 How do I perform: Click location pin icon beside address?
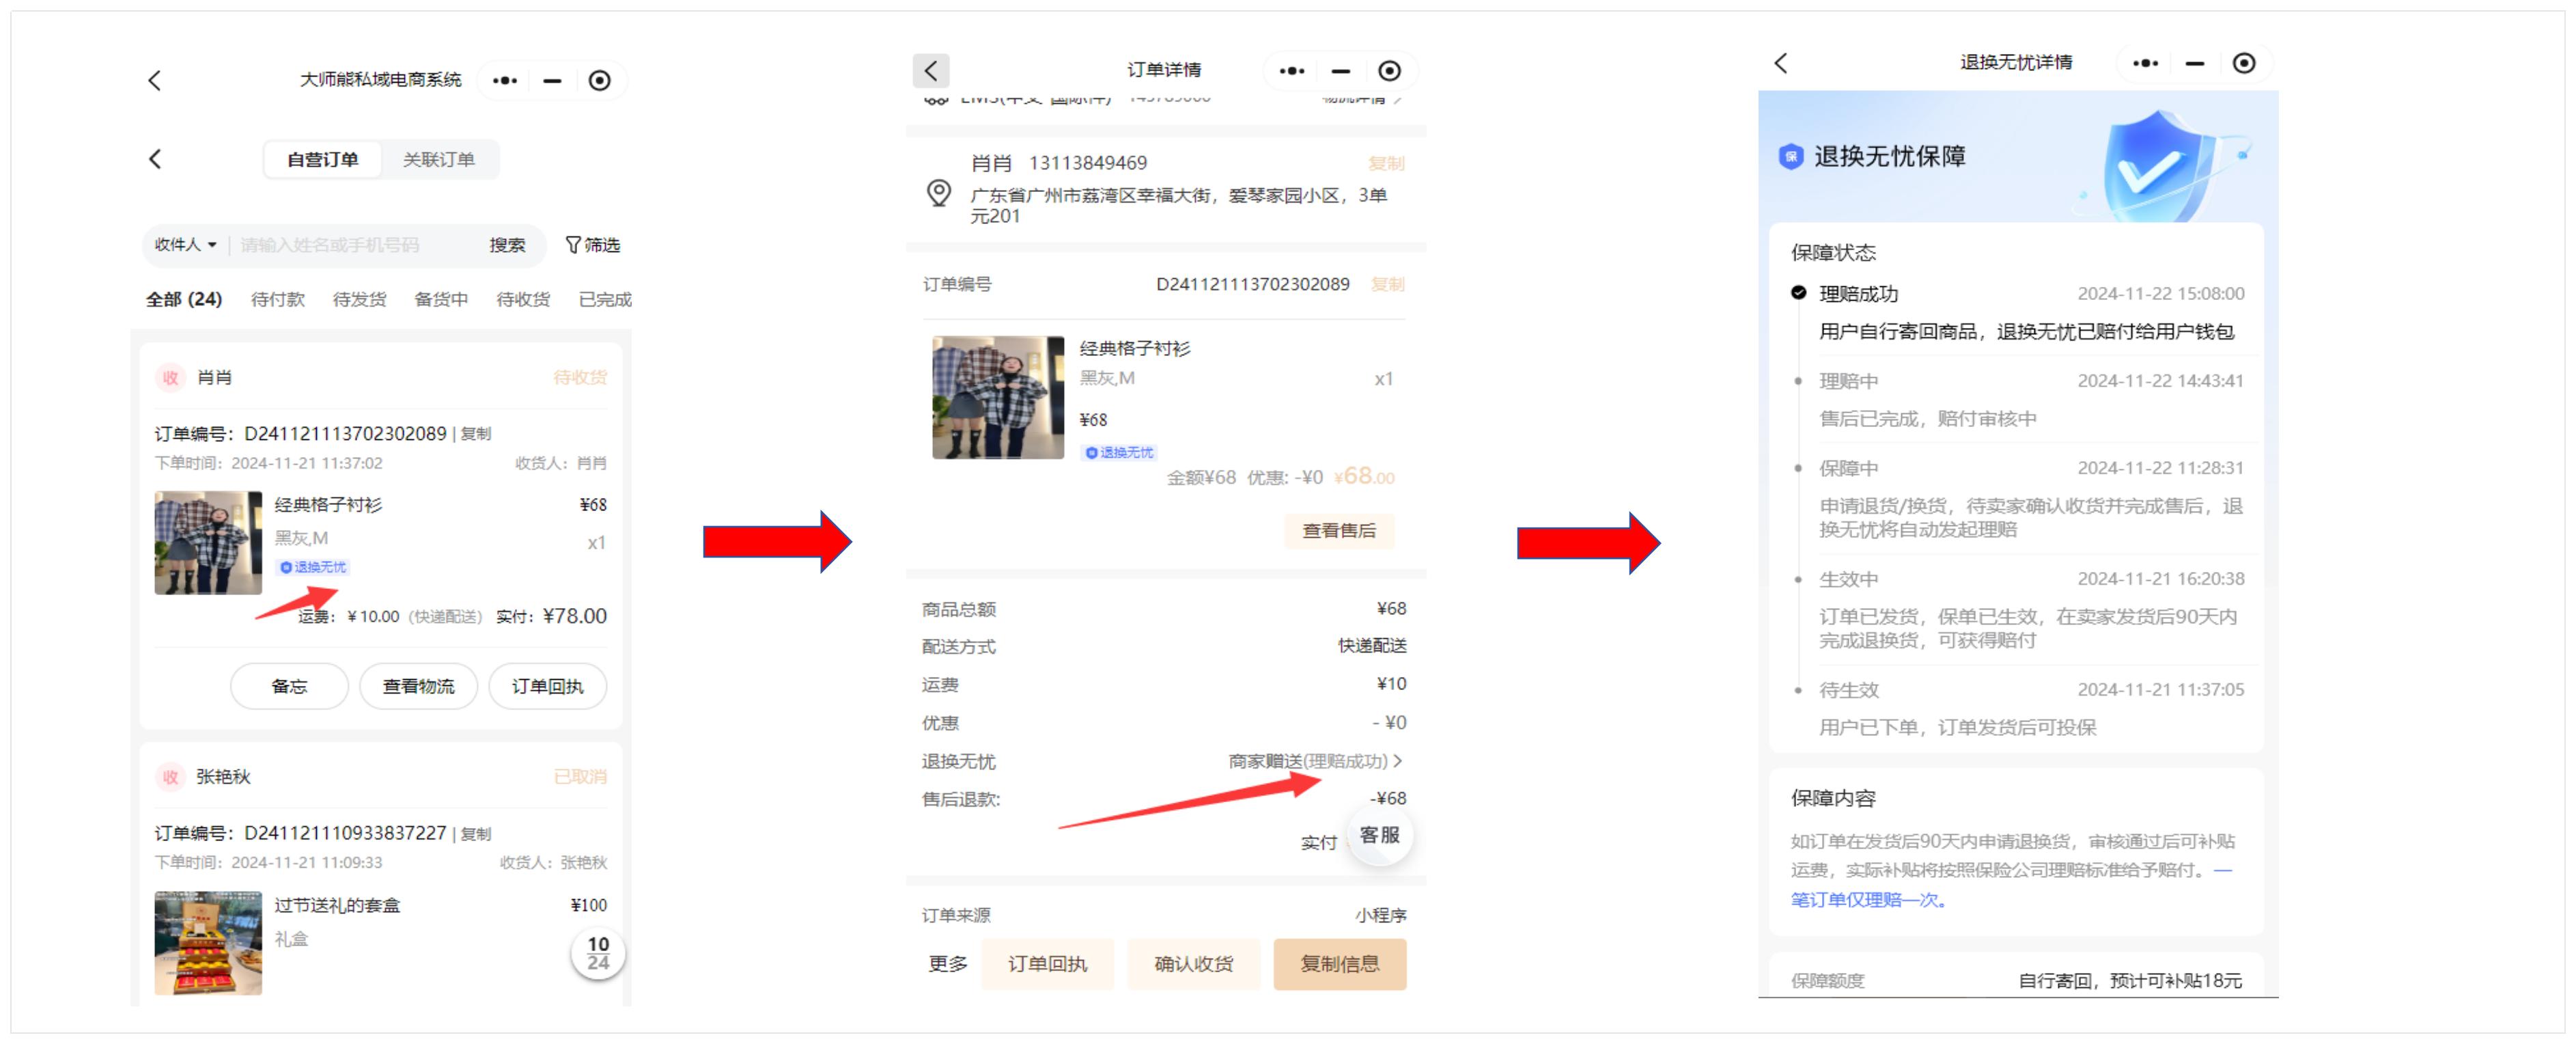click(x=938, y=192)
